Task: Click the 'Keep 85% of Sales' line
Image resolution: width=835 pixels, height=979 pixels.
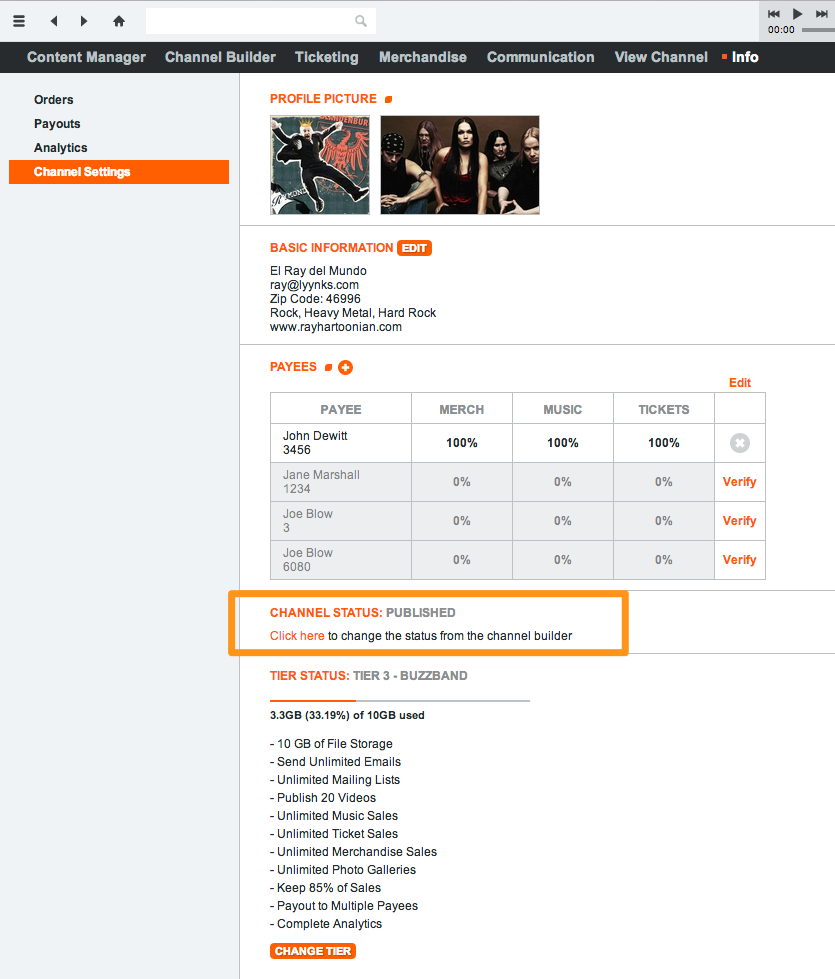Action: pyautogui.click(x=325, y=888)
